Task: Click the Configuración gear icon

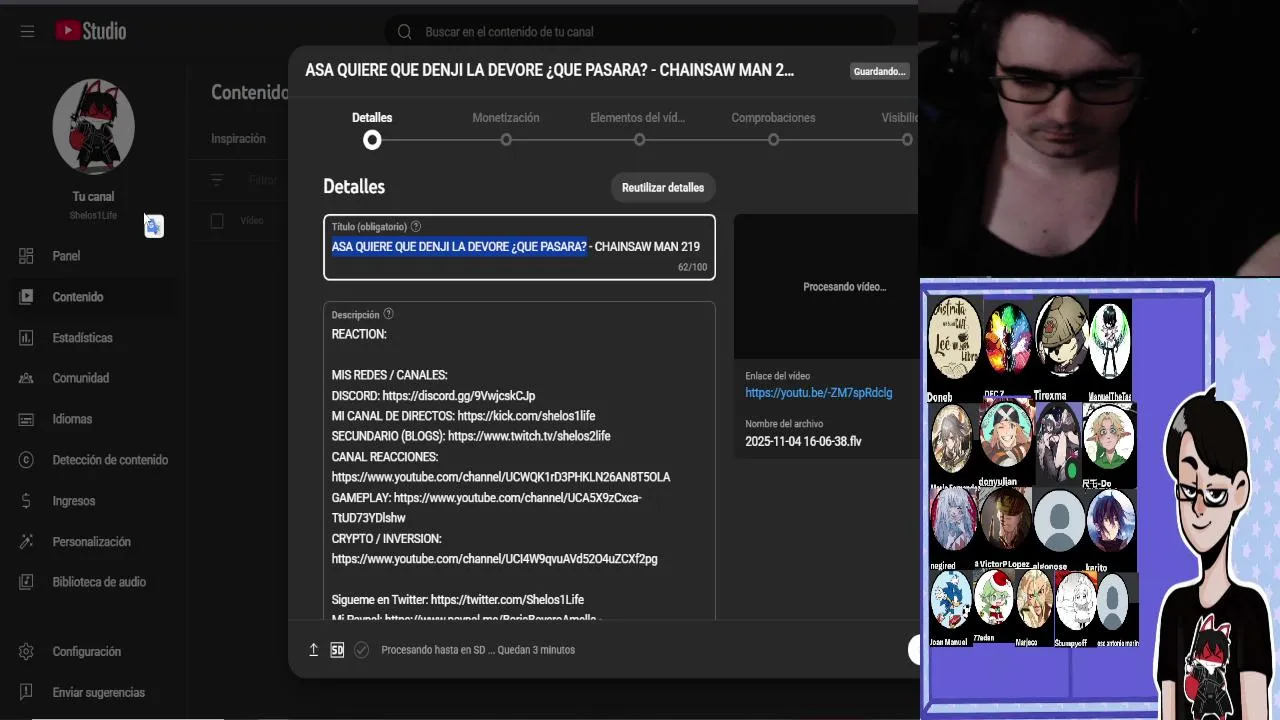Action: click(x=27, y=651)
